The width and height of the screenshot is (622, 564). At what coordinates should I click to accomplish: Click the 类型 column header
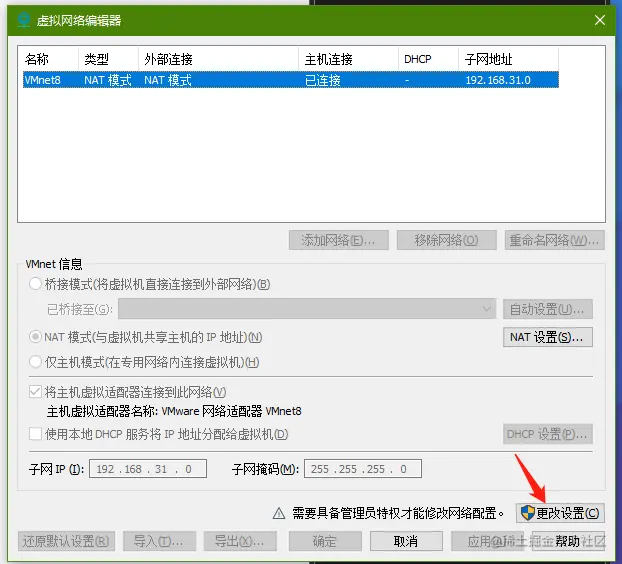pyautogui.click(x=108, y=59)
